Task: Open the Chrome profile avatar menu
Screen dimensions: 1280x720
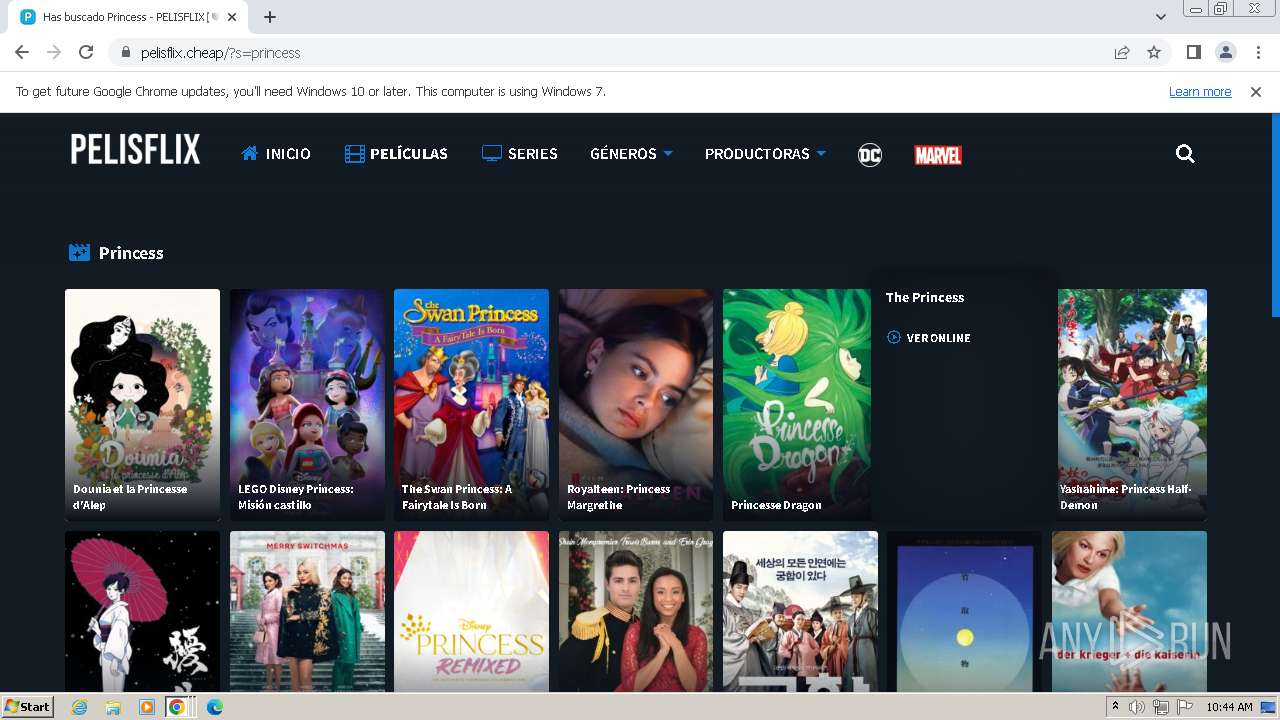Action: (x=1225, y=53)
